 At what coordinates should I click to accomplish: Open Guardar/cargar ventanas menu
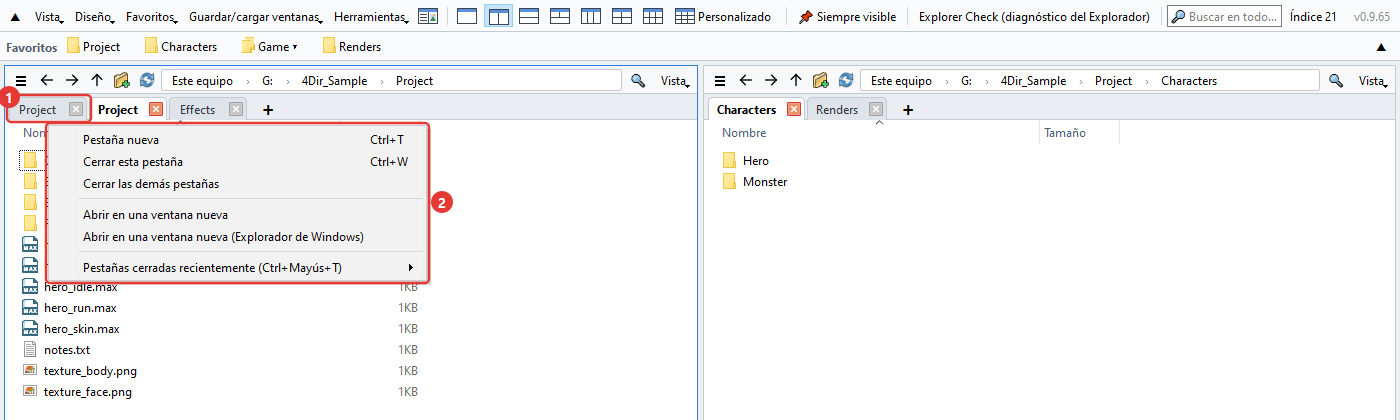(x=256, y=17)
